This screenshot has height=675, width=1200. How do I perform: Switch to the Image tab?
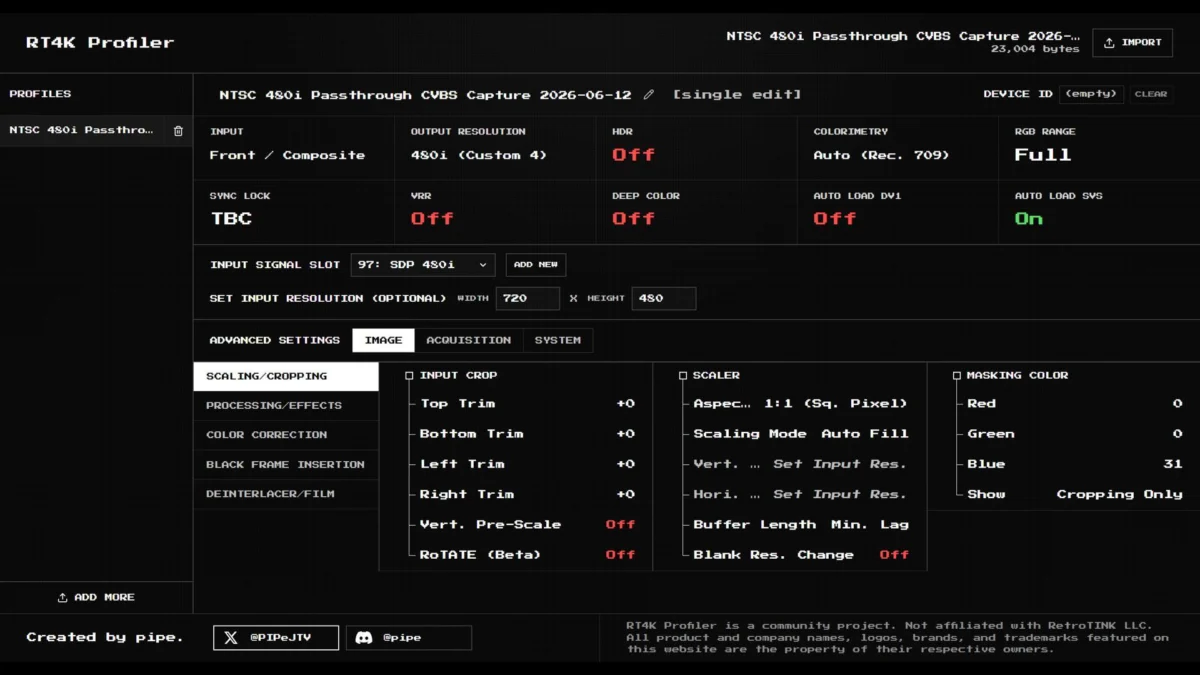pyautogui.click(x=383, y=340)
